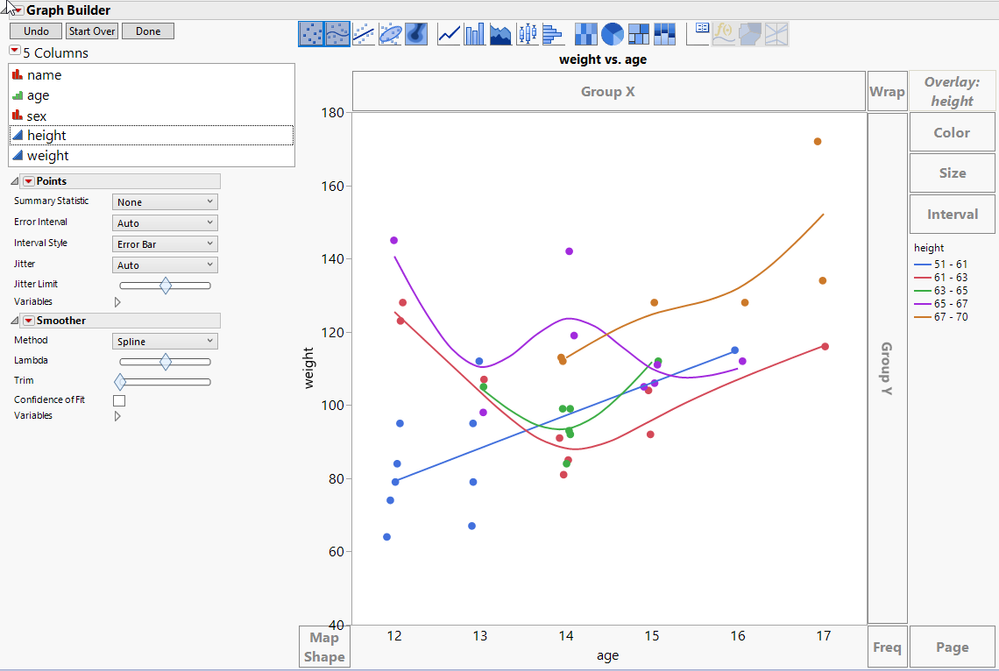Click the Freq drop zone
This screenshot has height=671, width=999.
(887, 647)
